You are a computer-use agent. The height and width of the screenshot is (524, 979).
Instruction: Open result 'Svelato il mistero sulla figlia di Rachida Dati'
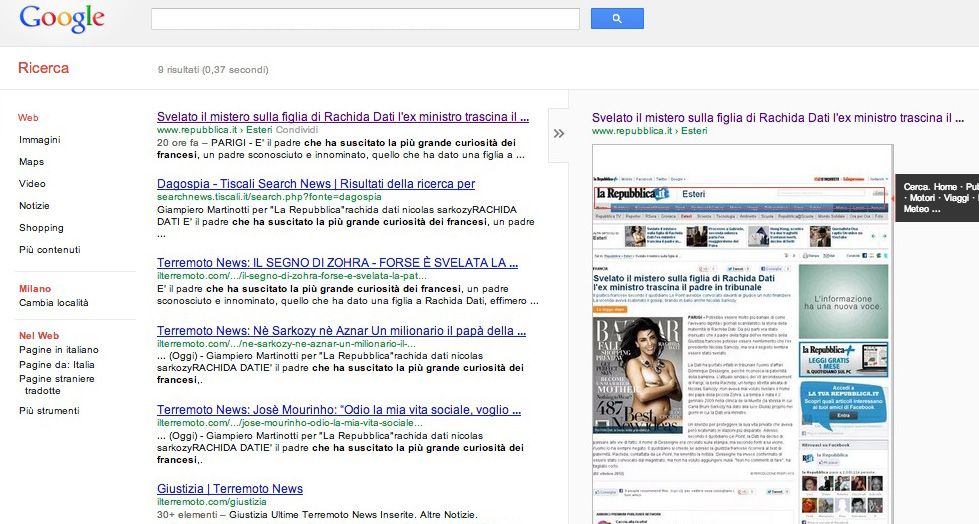coord(343,117)
